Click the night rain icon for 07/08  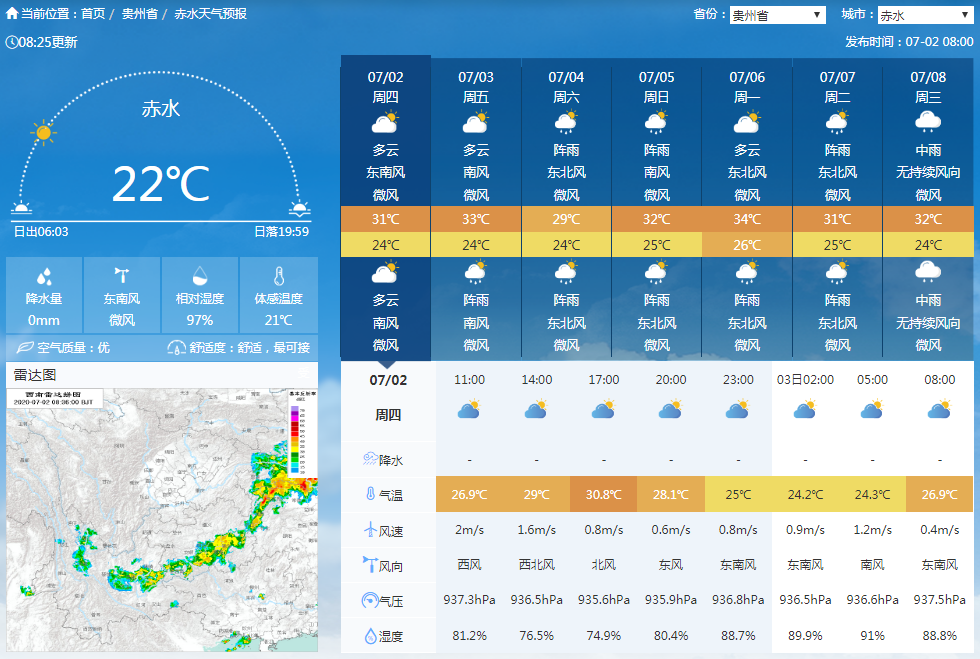tap(928, 272)
